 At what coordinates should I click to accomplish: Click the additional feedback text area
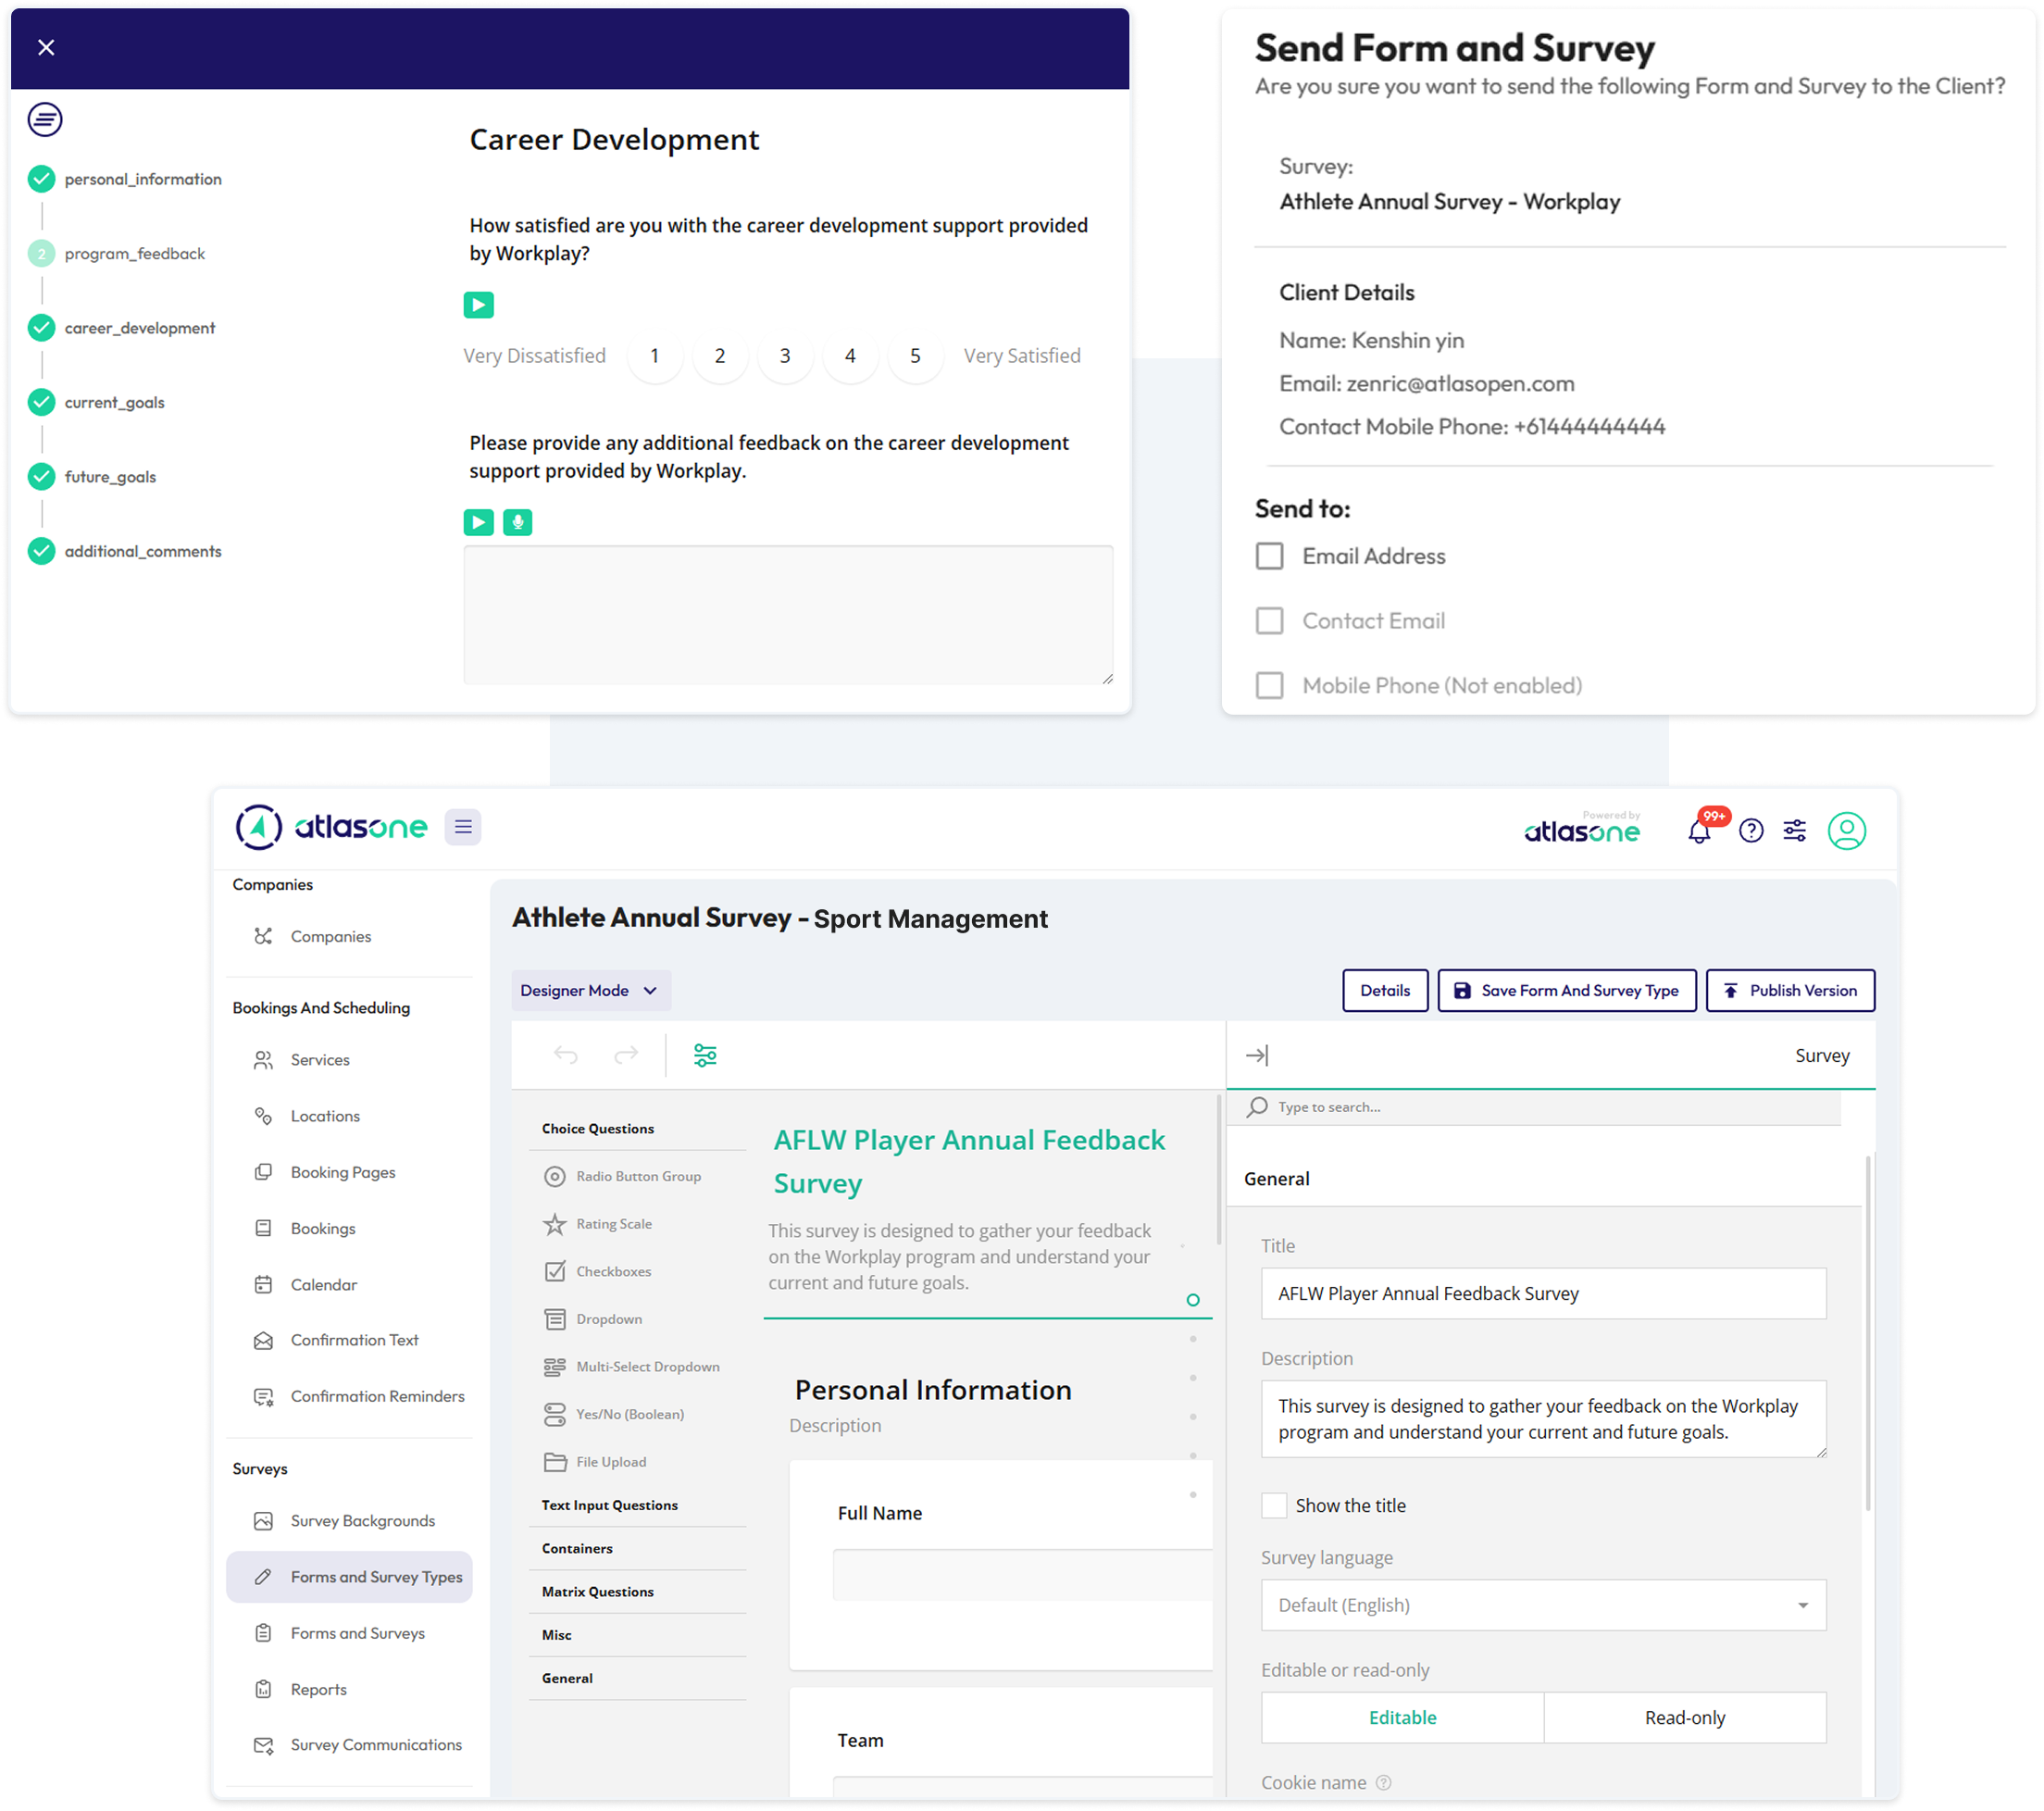pyautogui.click(x=788, y=615)
